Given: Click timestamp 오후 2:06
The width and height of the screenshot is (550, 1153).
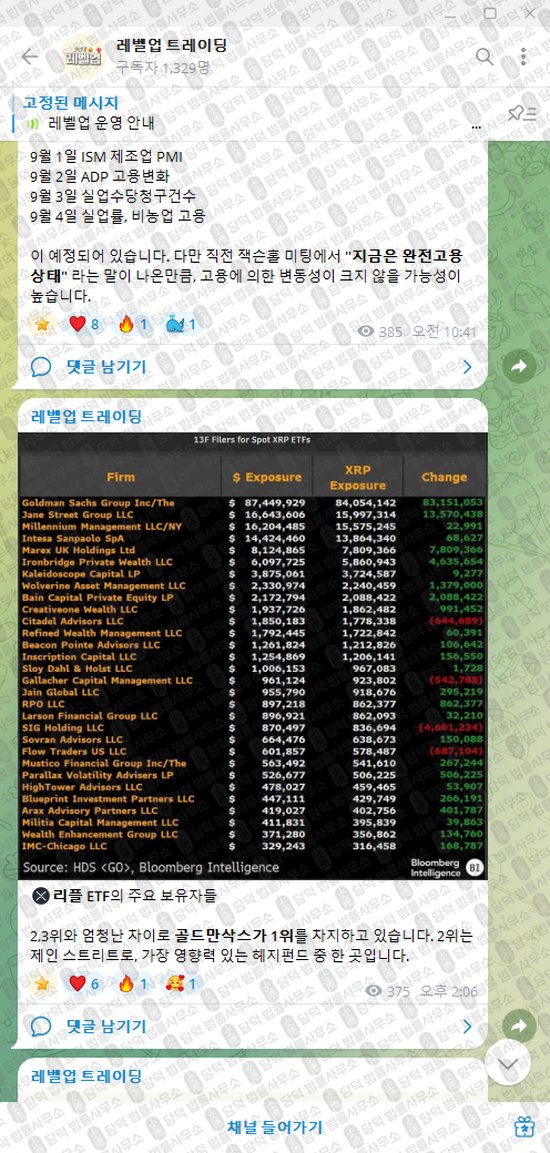Looking at the screenshot, I should (x=449, y=992).
